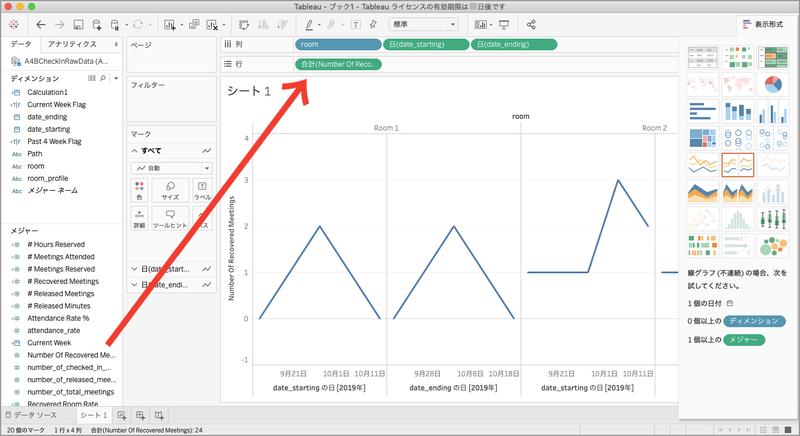The height and width of the screenshot is (436, 800).
Task: Open the データ ソース tab at bottom
Action: (31, 415)
